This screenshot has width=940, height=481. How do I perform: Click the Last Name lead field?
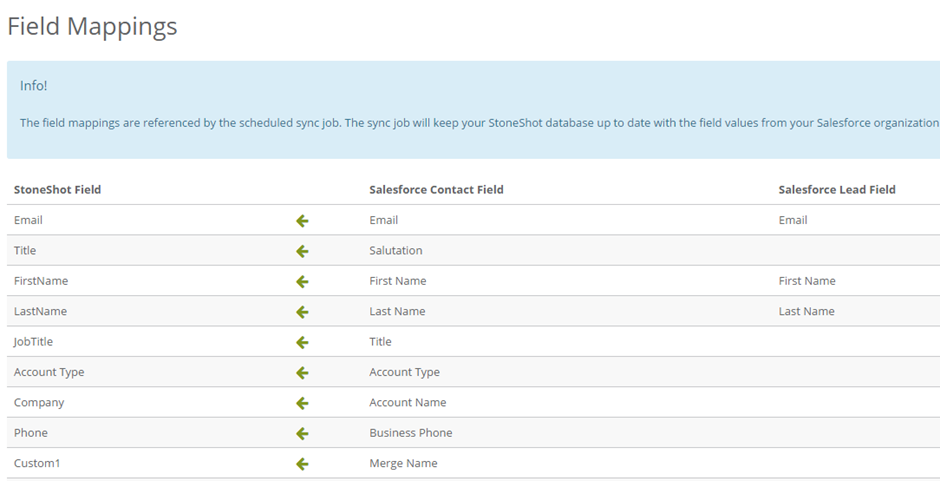point(806,311)
